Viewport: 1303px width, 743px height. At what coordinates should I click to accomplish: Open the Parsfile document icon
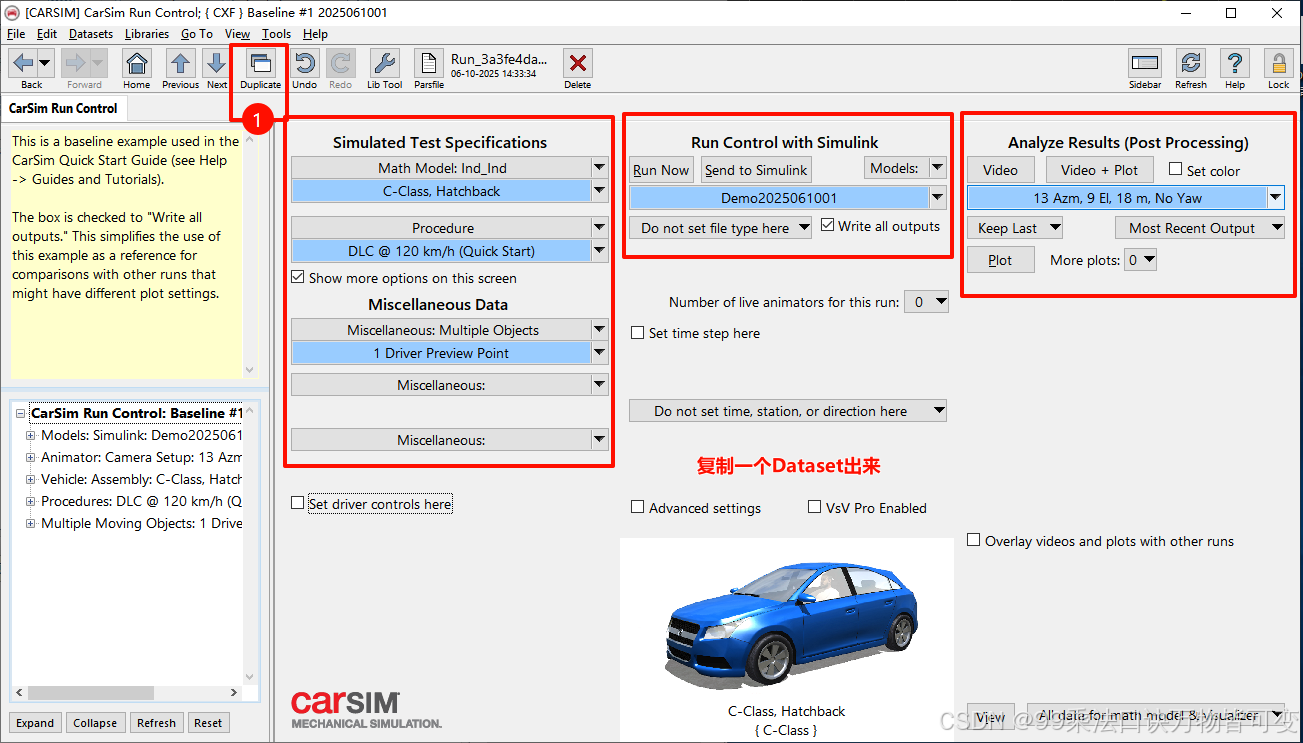click(x=429, y=65)
